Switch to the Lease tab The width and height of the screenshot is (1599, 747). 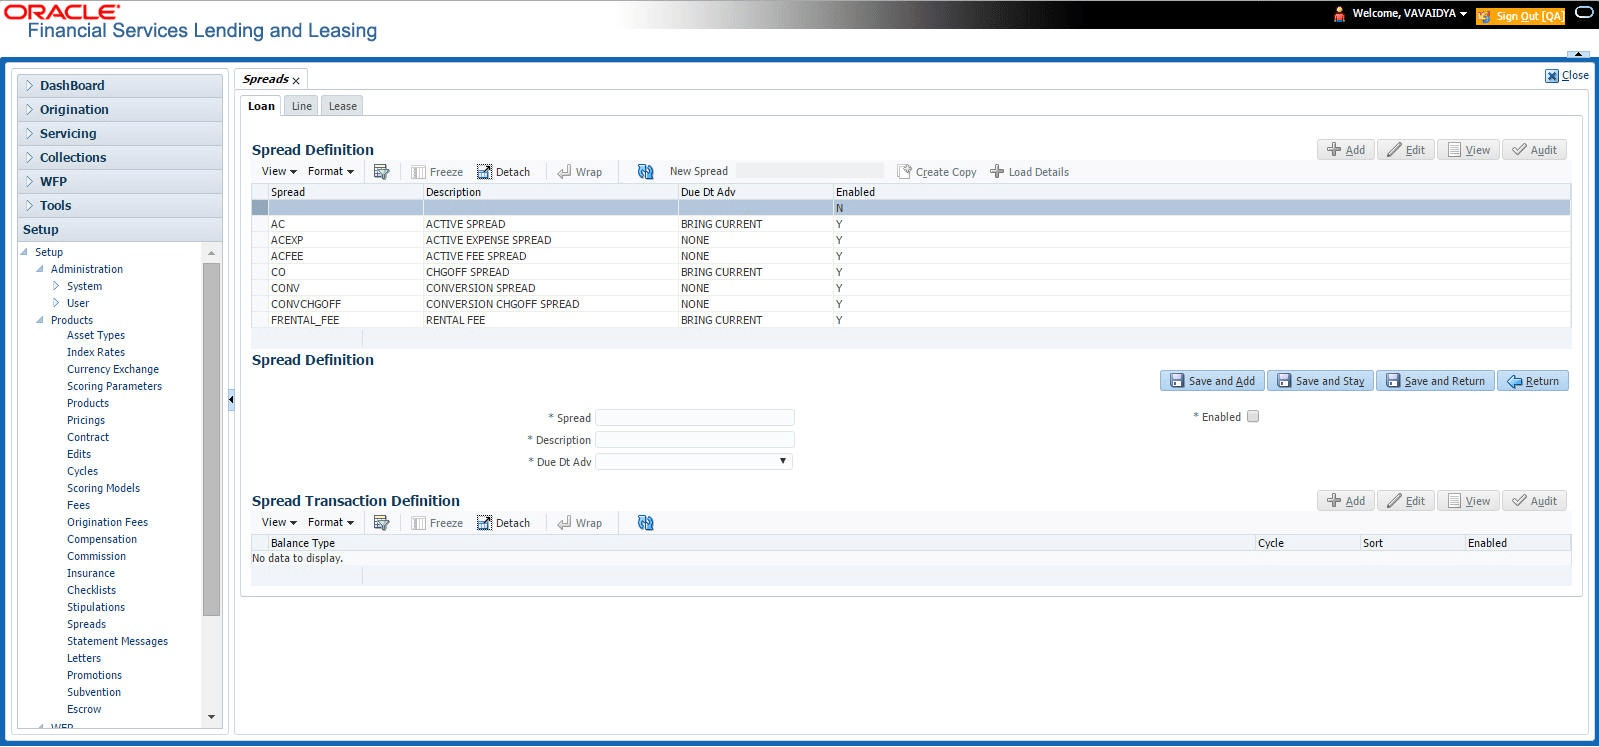tap(343, 106)
